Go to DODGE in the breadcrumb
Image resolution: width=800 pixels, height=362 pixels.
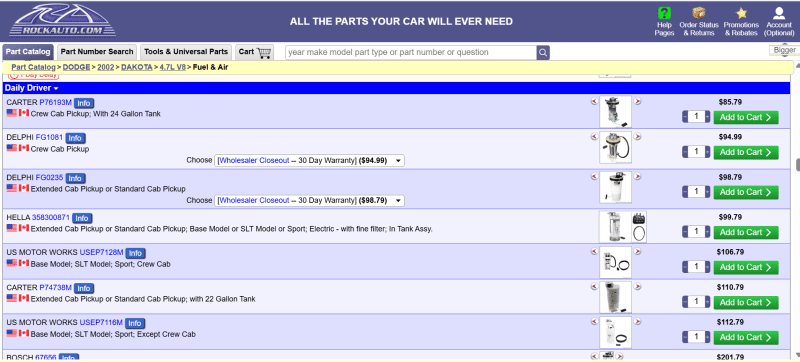coord(76,67)
